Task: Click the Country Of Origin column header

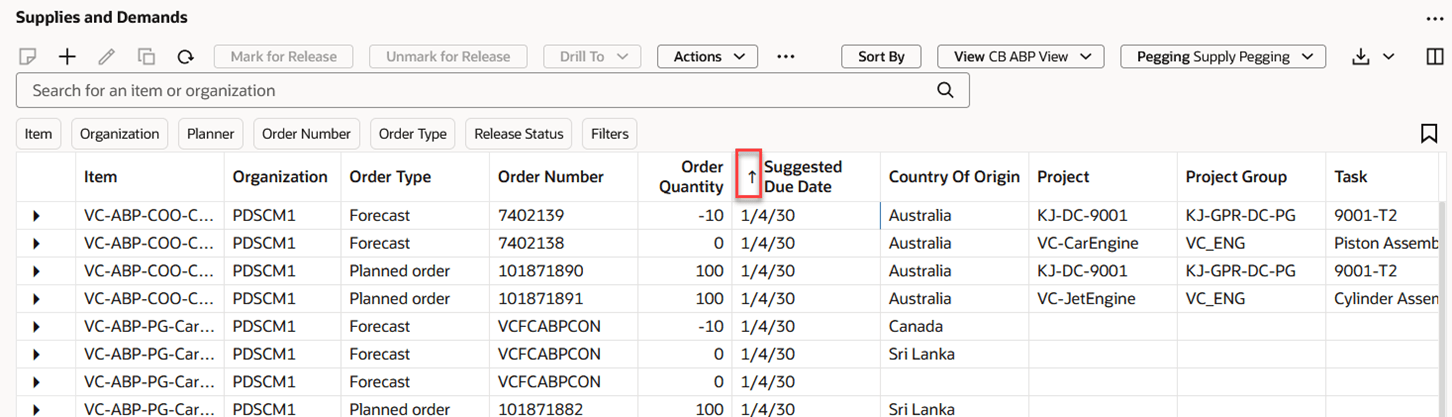Action: pyautogui.click(x=954, y=177)
